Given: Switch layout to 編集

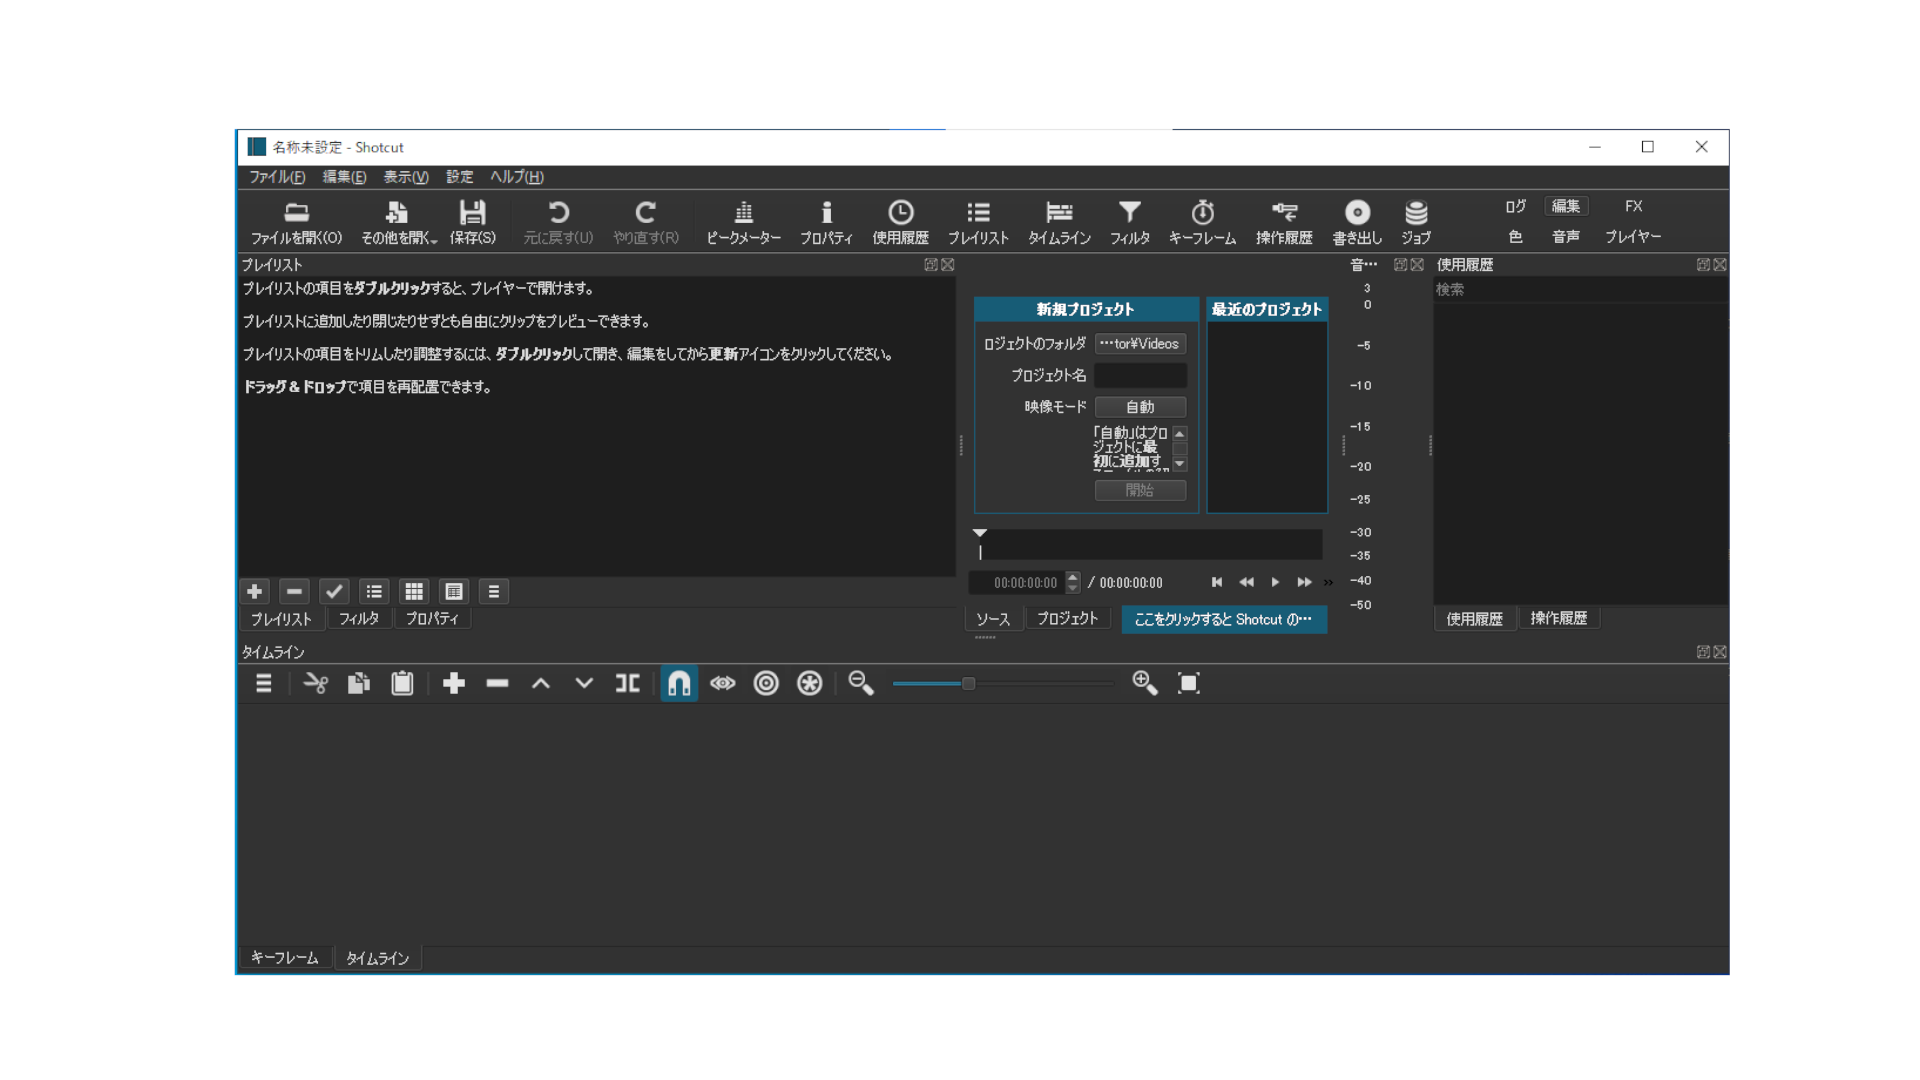Looking at the screenshot, I should click(1566, 206).
